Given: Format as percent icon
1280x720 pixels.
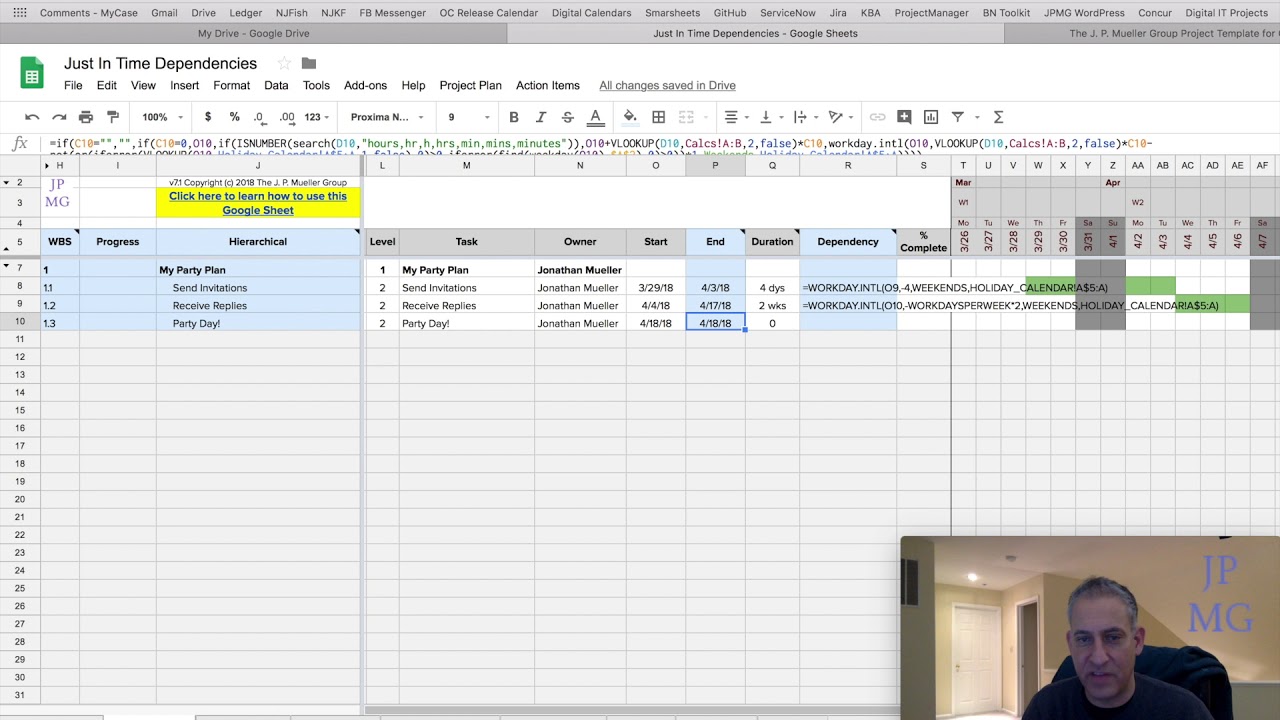Looking at the screenshot, I should (234, 117).
